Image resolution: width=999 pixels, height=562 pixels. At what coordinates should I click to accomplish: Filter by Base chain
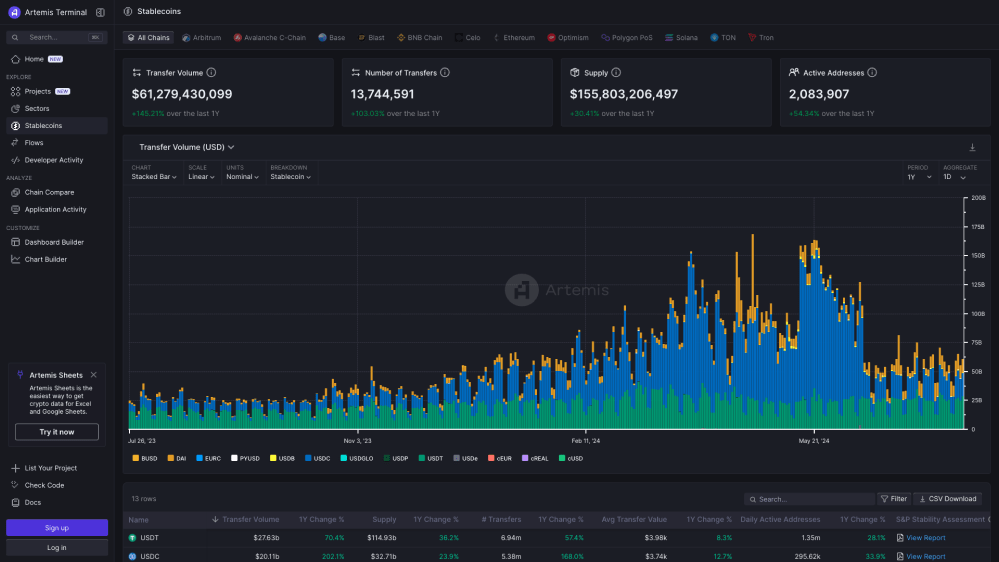coord(331,38)
